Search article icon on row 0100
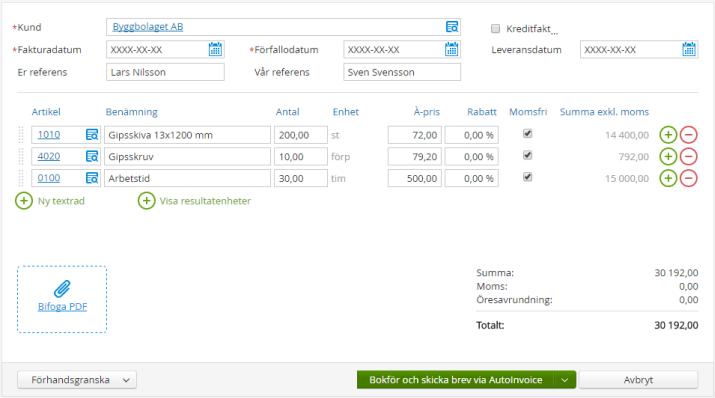The image size is (715, 398). click(x=92, y=178)
